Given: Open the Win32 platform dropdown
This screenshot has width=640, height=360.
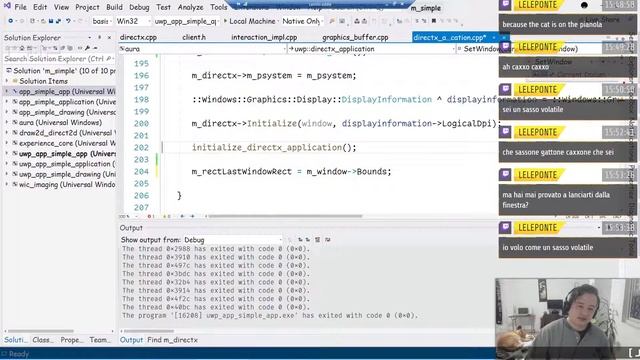Looking at the screenshot, I should point(133,21).
